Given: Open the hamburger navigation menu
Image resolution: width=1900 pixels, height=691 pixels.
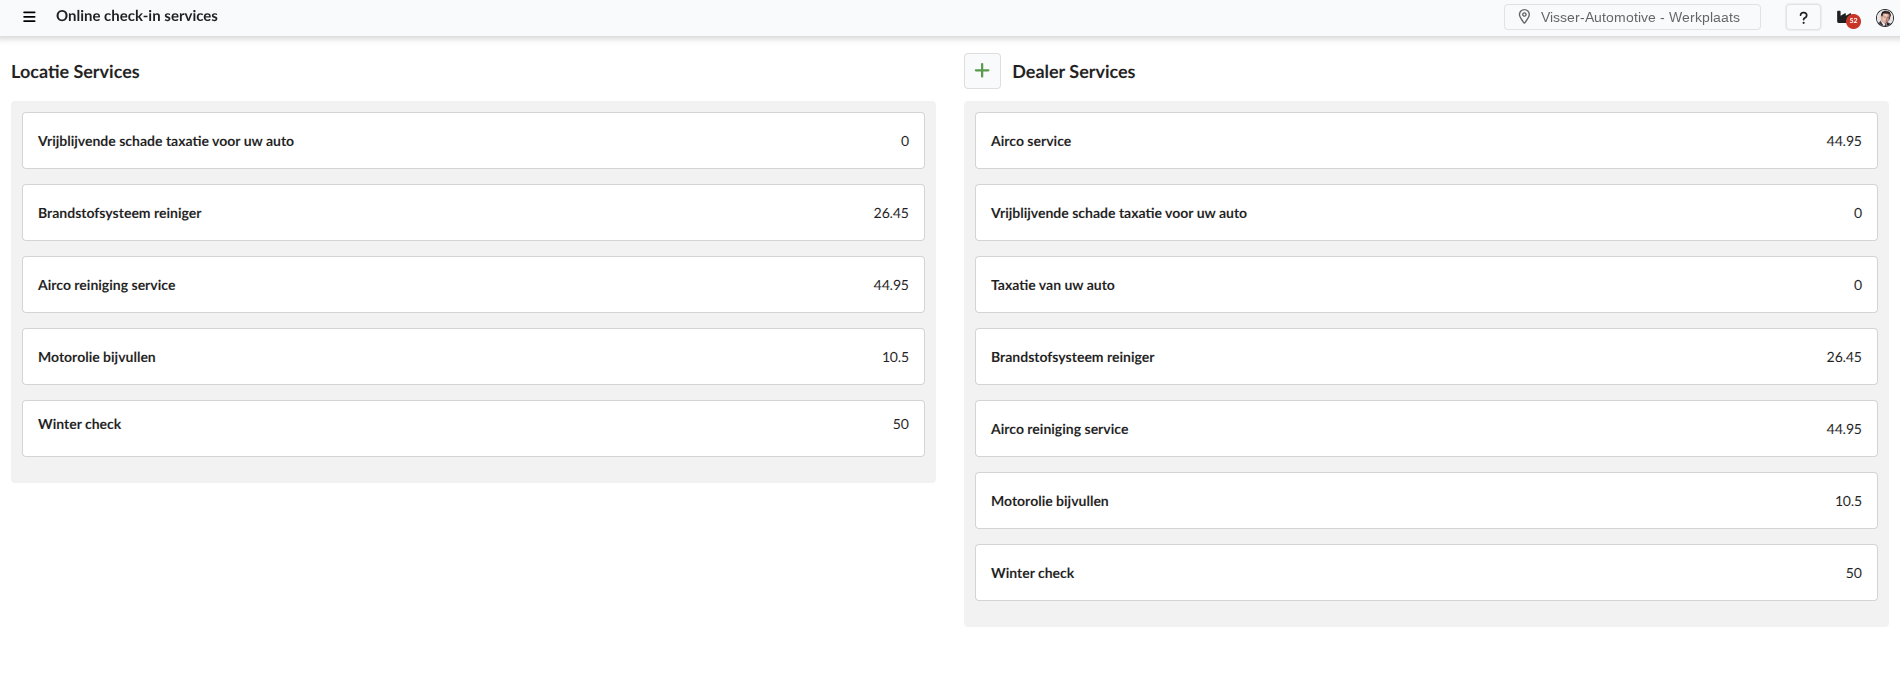Looking at the screenshot, I should point(29,17).
